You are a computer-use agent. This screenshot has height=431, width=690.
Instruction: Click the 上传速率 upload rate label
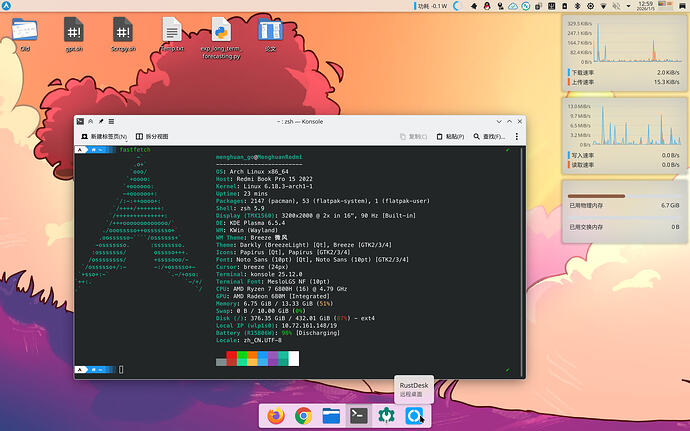(x=583, y=82)
